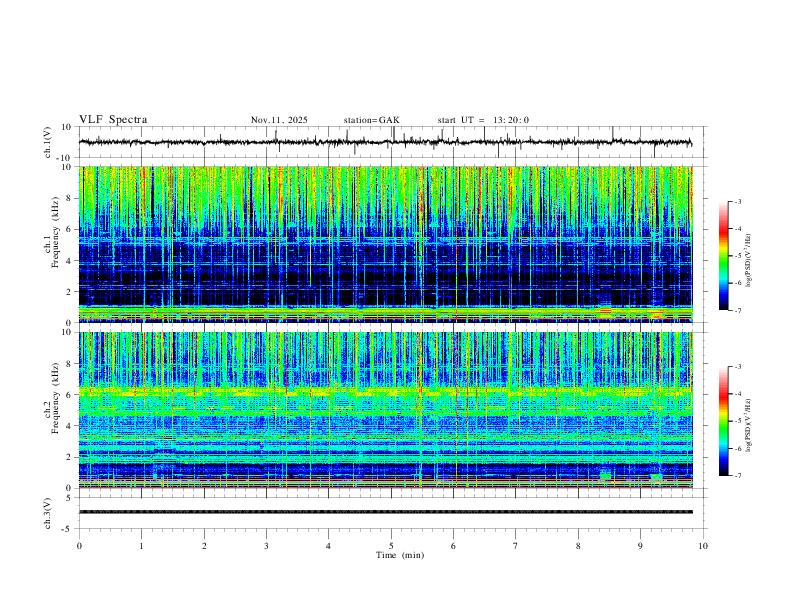Viewport: 792px width, 612px height.
Task: Click the color scale bar beside ch.1 spectrogram
Action: (723, 256)
